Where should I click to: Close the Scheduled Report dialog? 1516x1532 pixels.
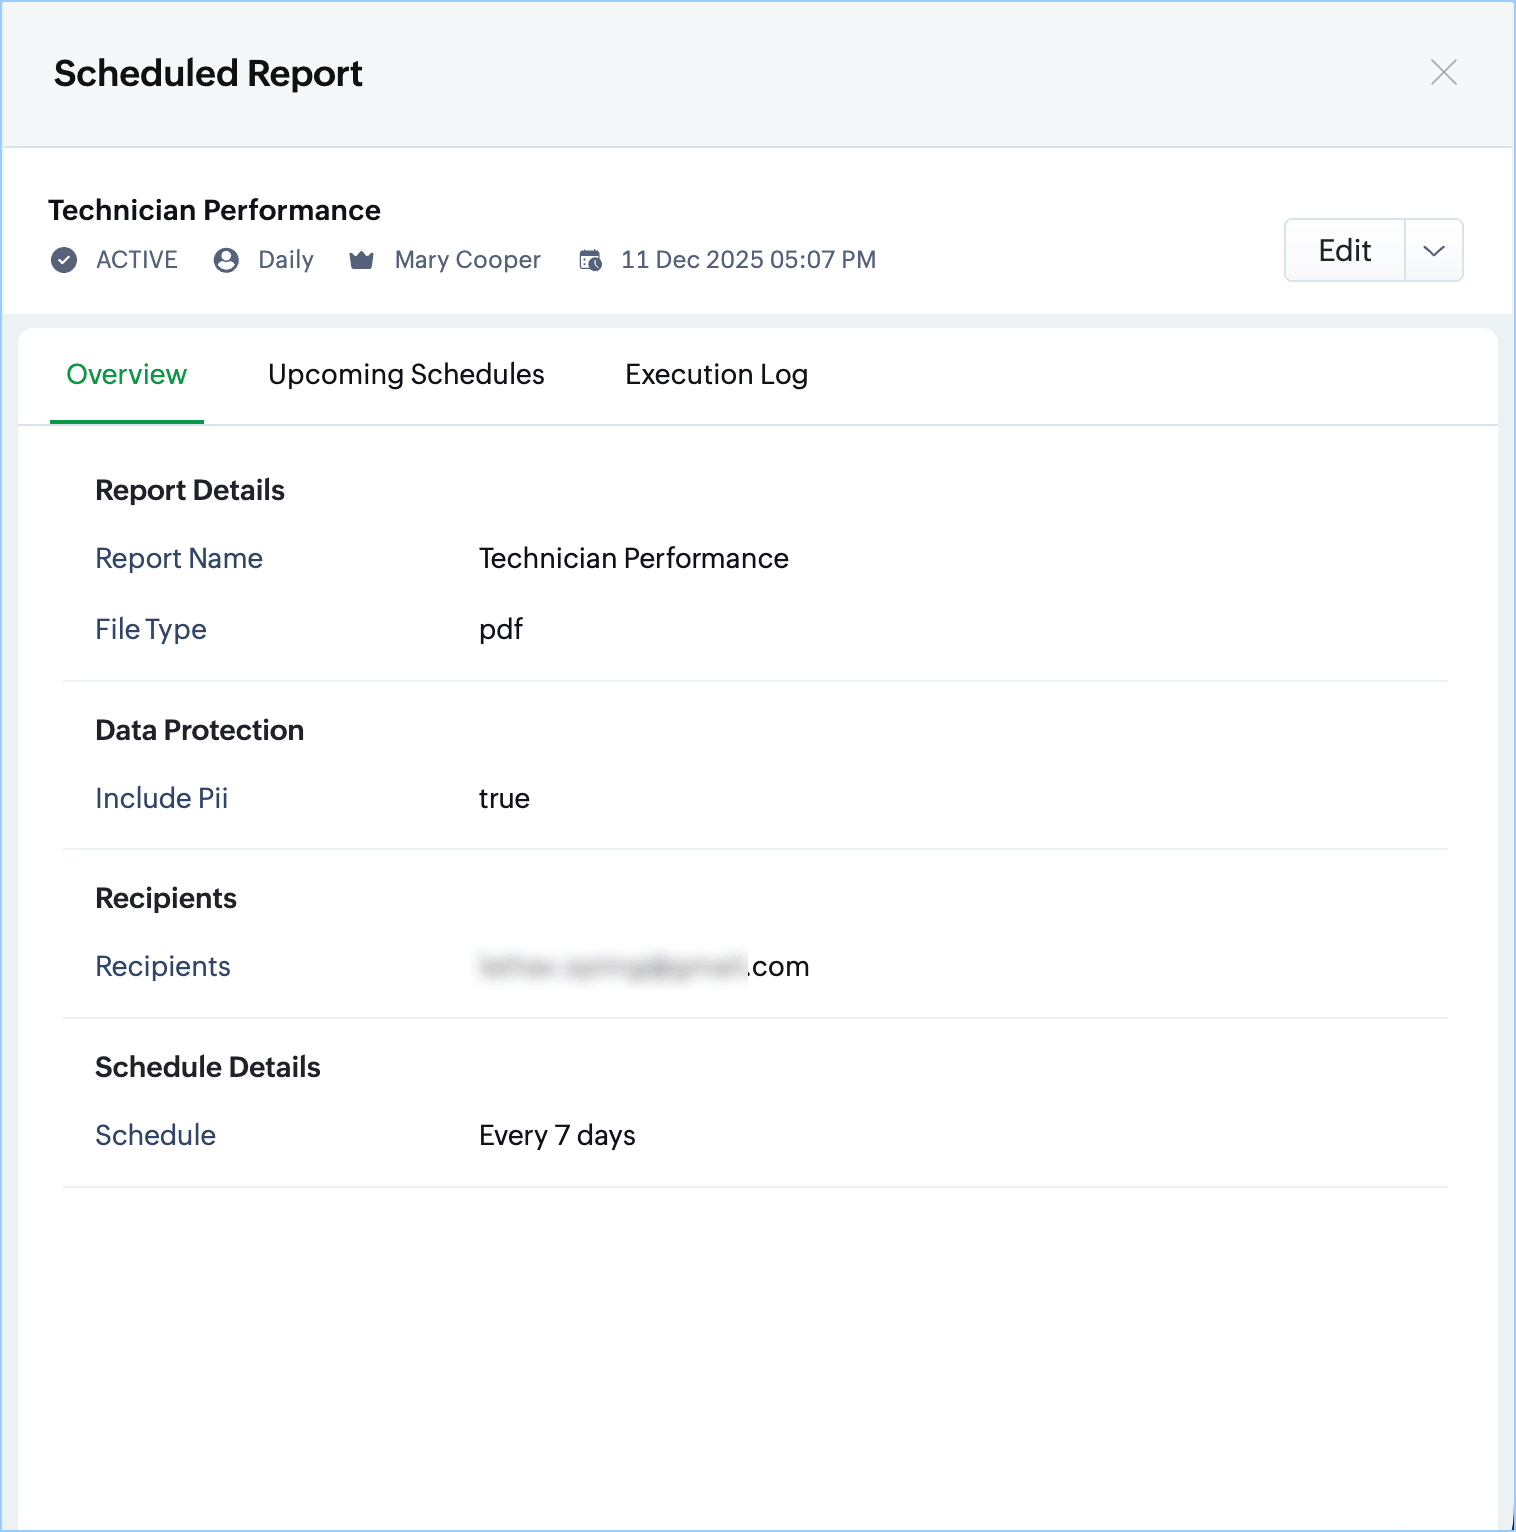[x=1443, y=72]
